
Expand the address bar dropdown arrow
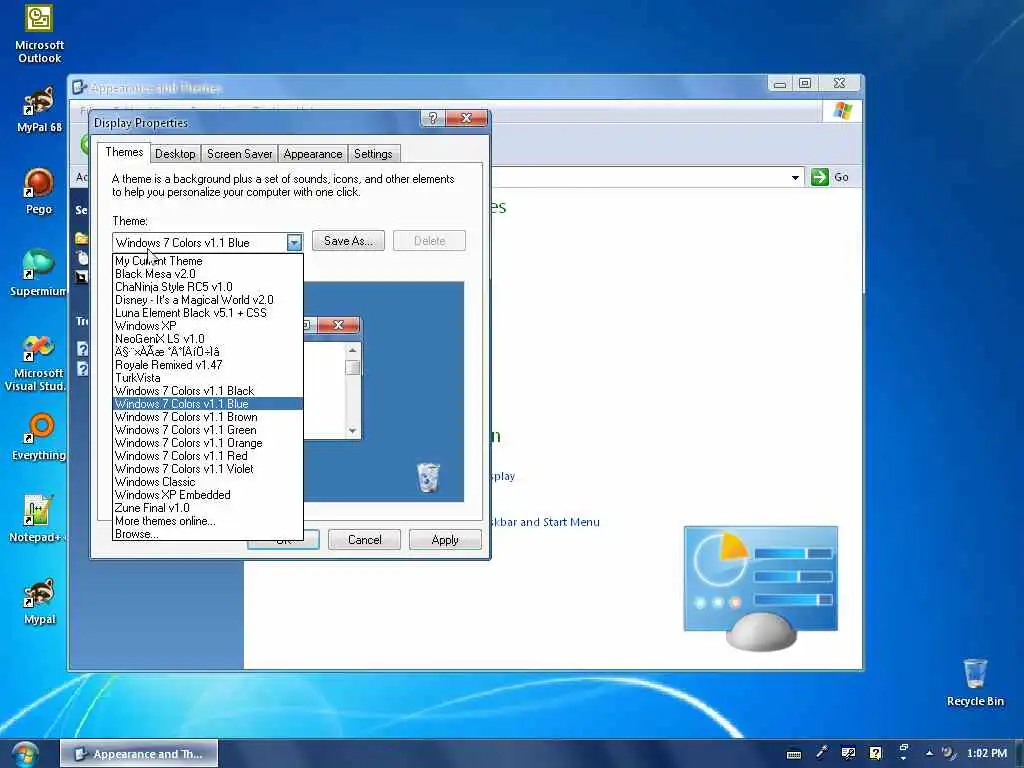point(795,177)
